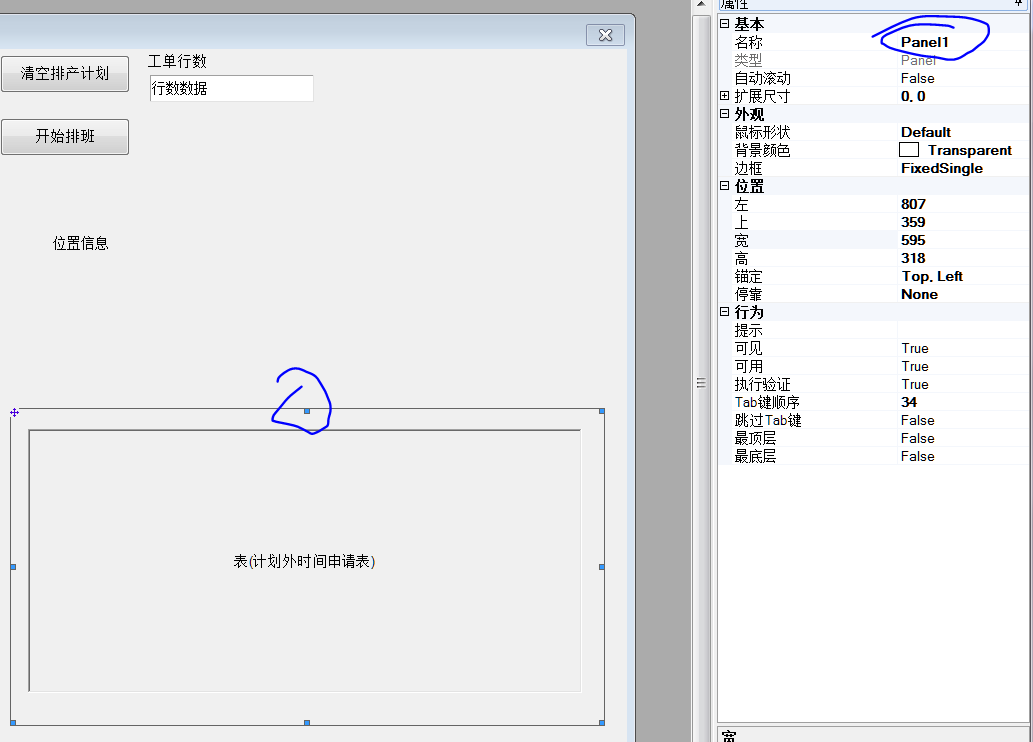This screenshot has width=1033, height=742.
Task: Click the bottom-middle resize handle of the panel
Action: coord(307,723)
